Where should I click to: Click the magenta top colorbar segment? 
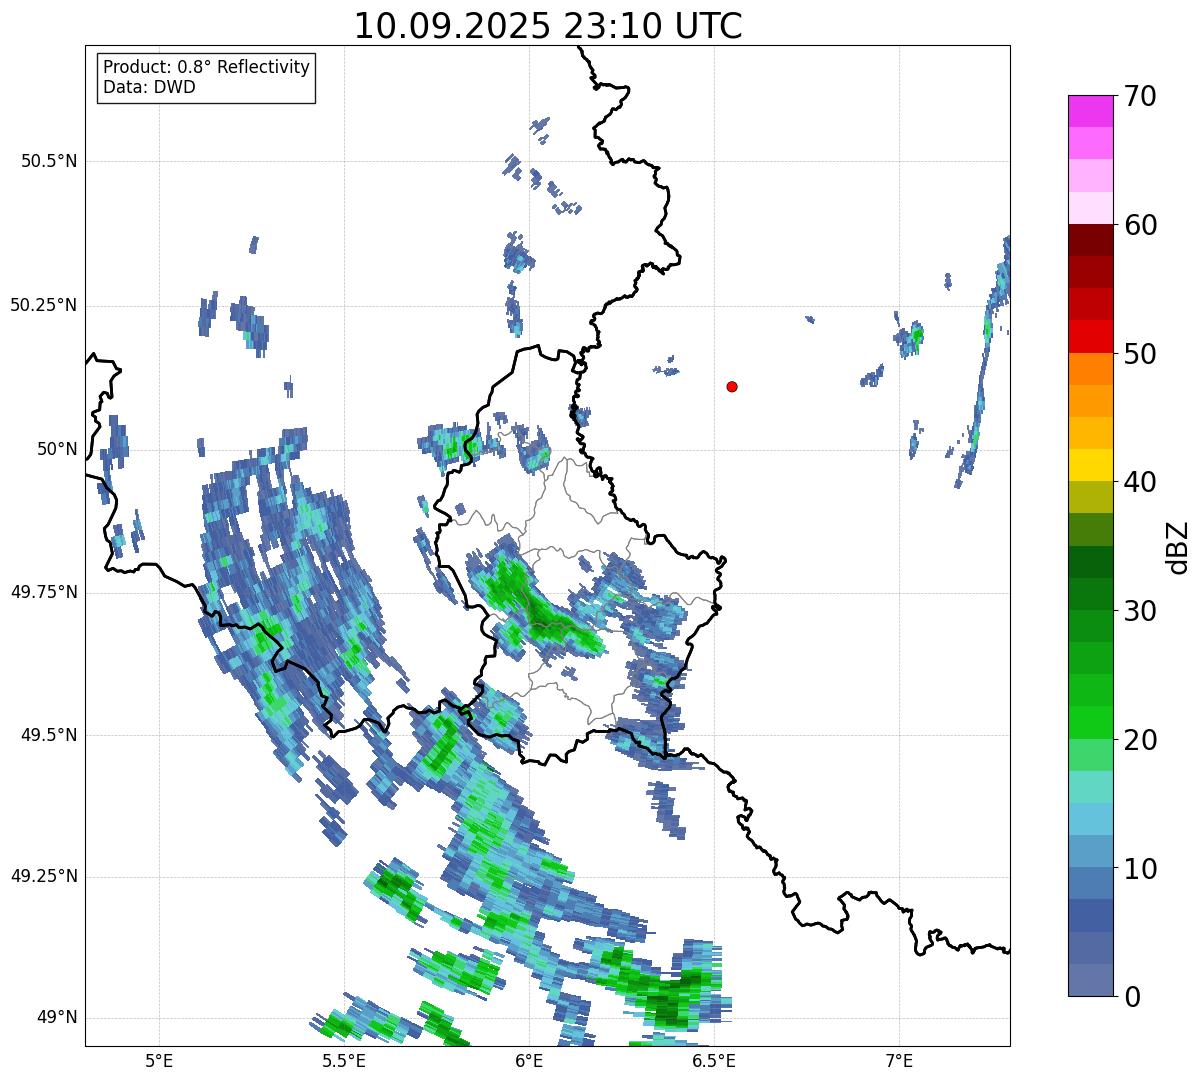click(x=1091, y=112)
